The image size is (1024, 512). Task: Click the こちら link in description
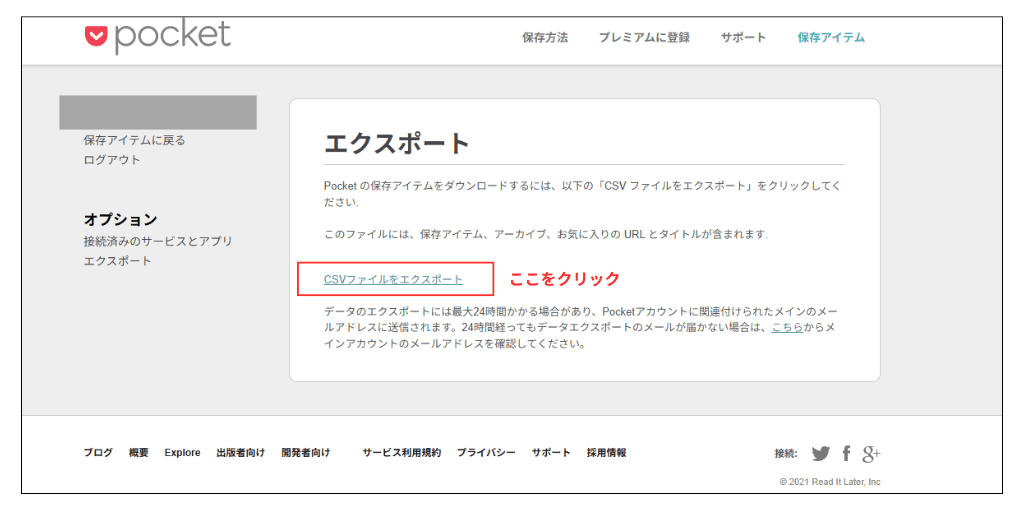(788, 327)
